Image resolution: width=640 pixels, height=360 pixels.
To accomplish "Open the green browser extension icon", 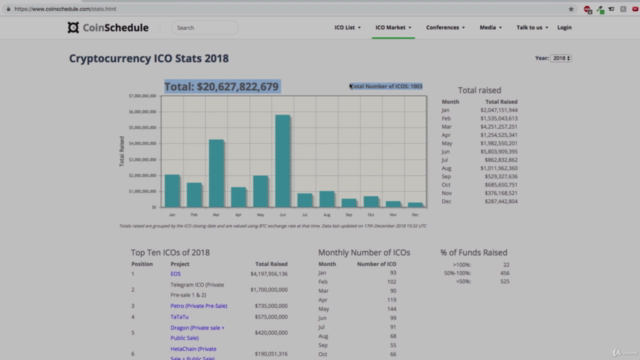I will coord(600,9).
